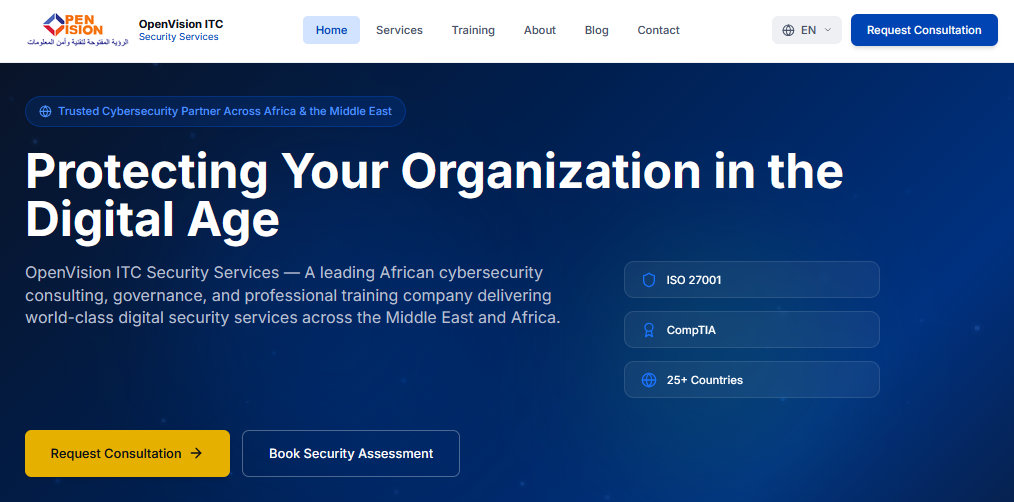Screen dimensions: 1014x502
Task: Click the OpenVision logo image
Action: (78, 30)
